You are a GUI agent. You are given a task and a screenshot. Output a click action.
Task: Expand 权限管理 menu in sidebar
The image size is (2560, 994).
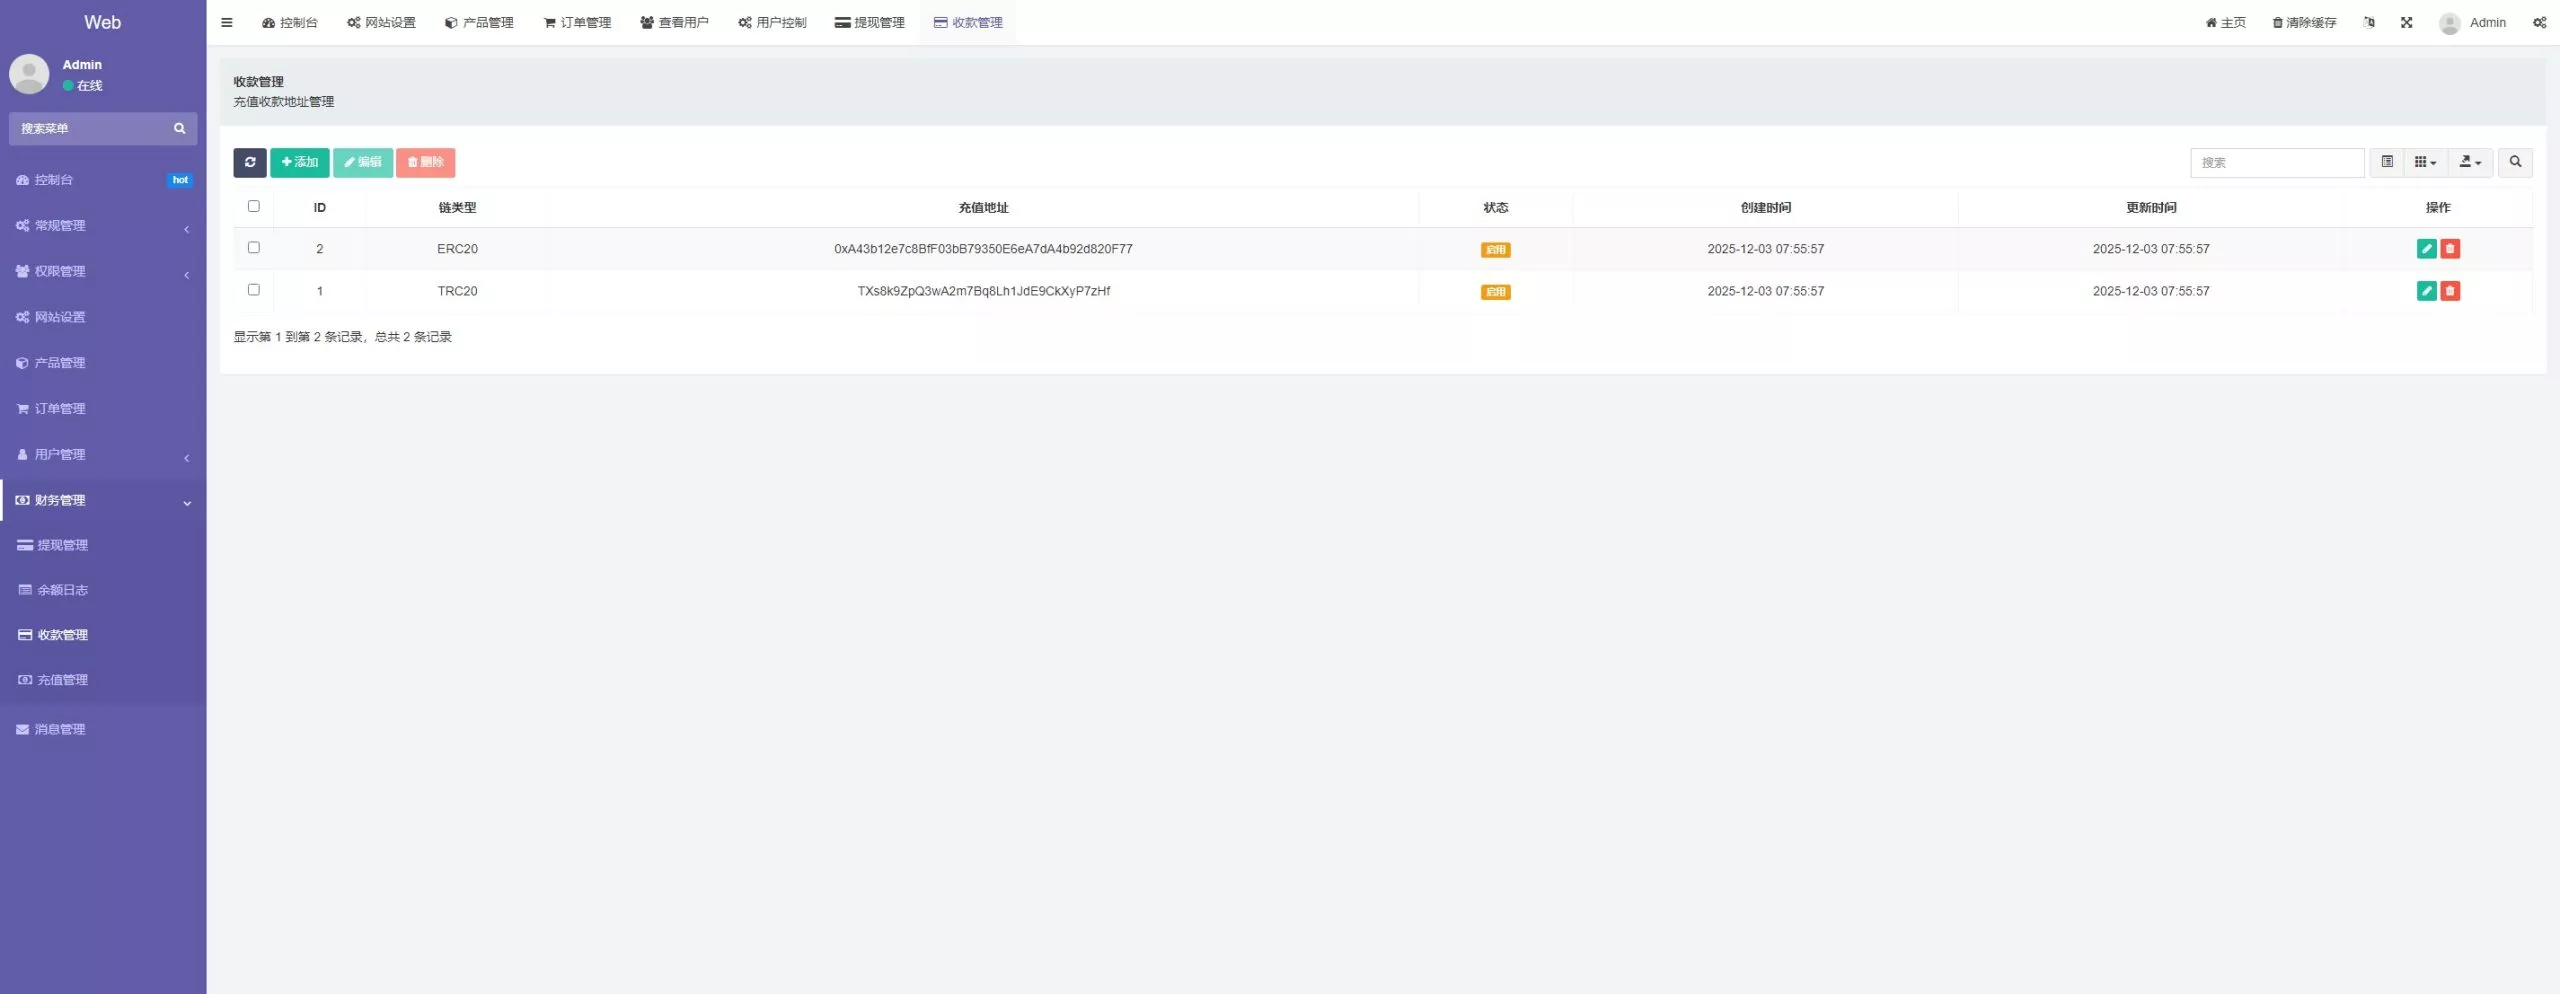103,272
